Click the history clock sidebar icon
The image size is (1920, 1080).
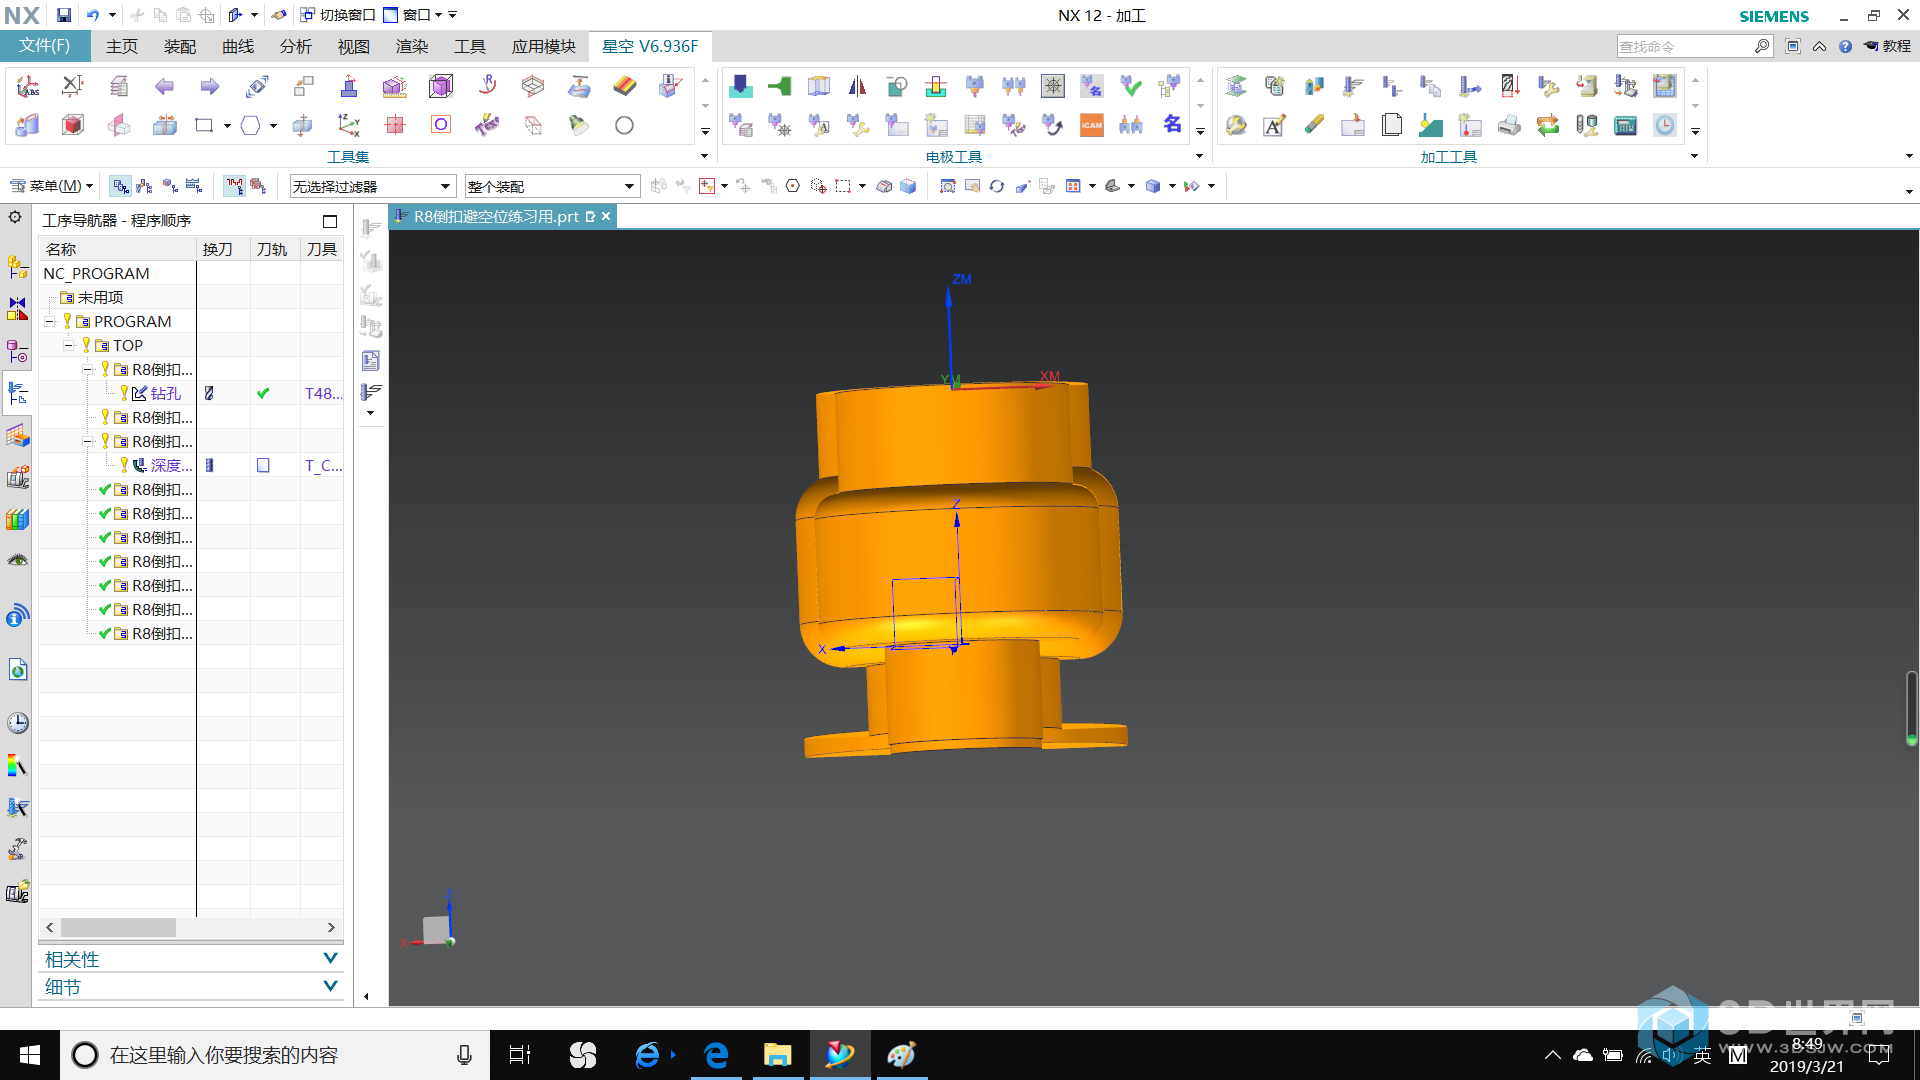pos(18,723)
